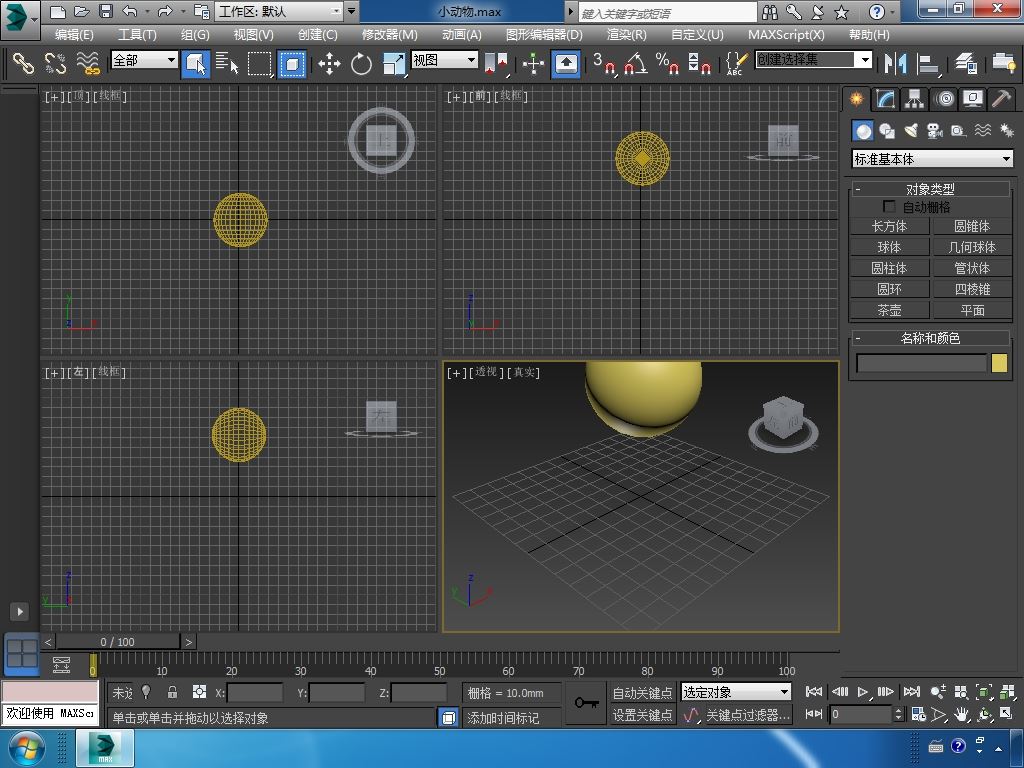
Task: Toggle the selection lock padlock icon
Action: [x=172, y=692]
